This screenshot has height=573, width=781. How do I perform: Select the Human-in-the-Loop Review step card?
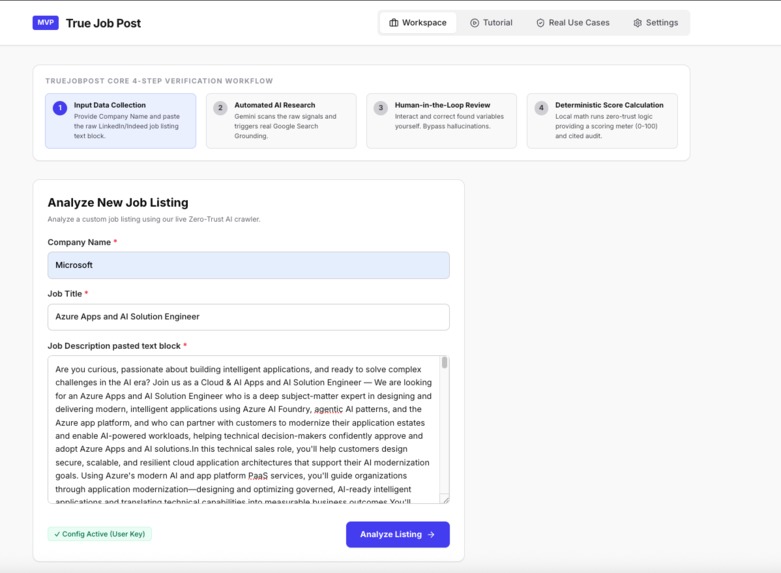click(x=442, y=121)
